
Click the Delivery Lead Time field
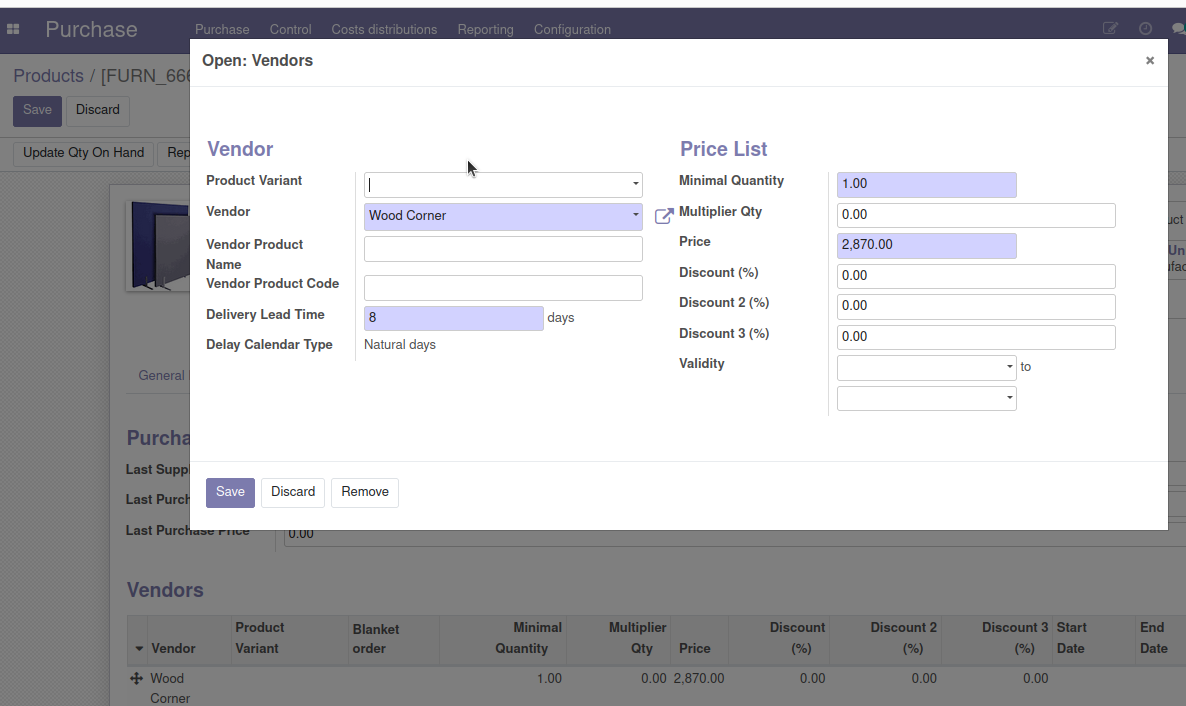[x=453, y=318]
